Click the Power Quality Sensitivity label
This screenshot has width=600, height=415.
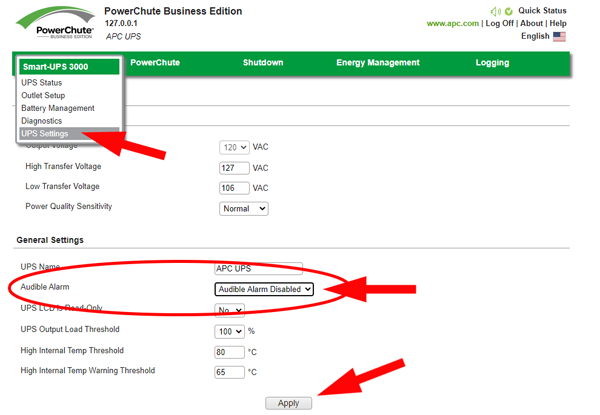[x=68, y=207]
